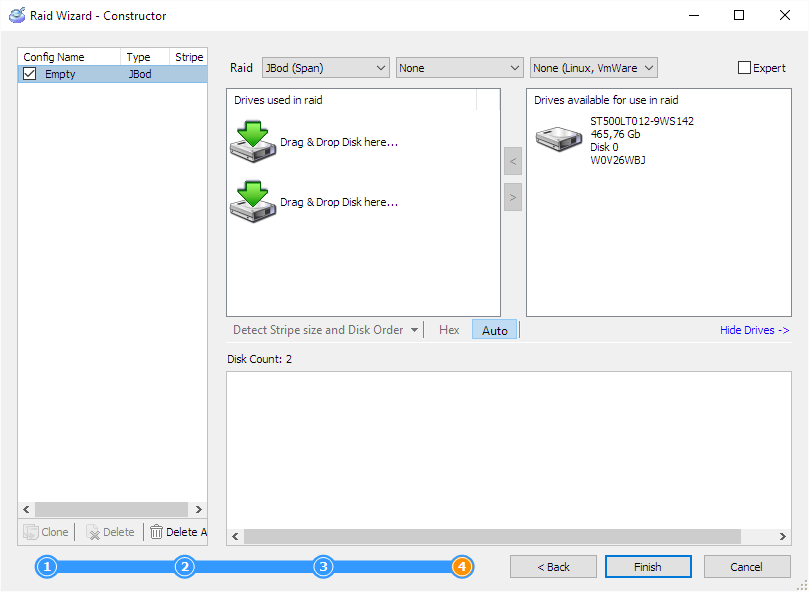Click the Hide Drives link

(754, 330)
